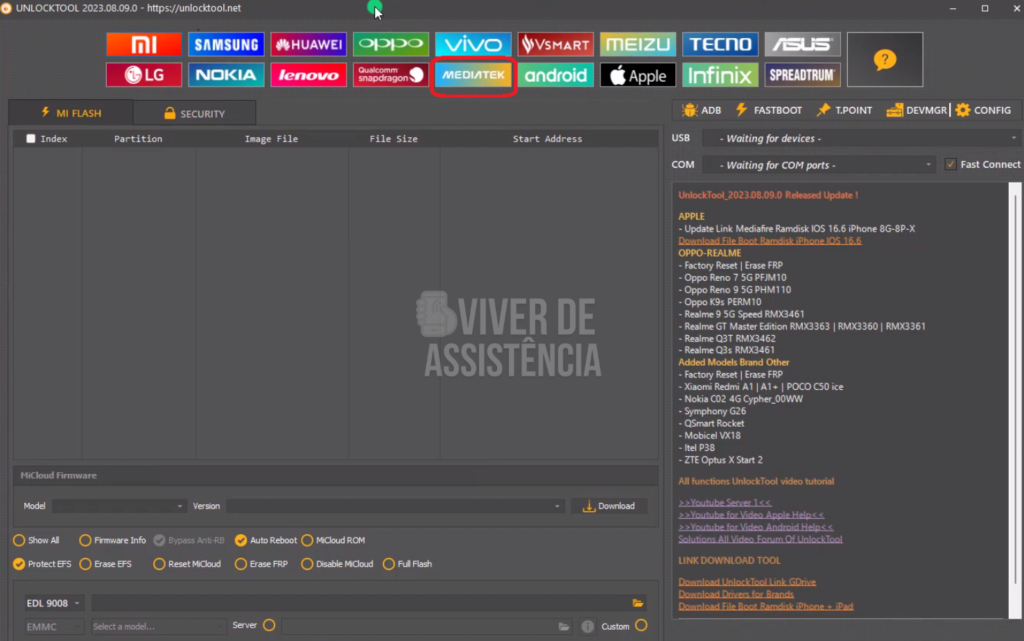Open the question mark help tile

(885, 59)
